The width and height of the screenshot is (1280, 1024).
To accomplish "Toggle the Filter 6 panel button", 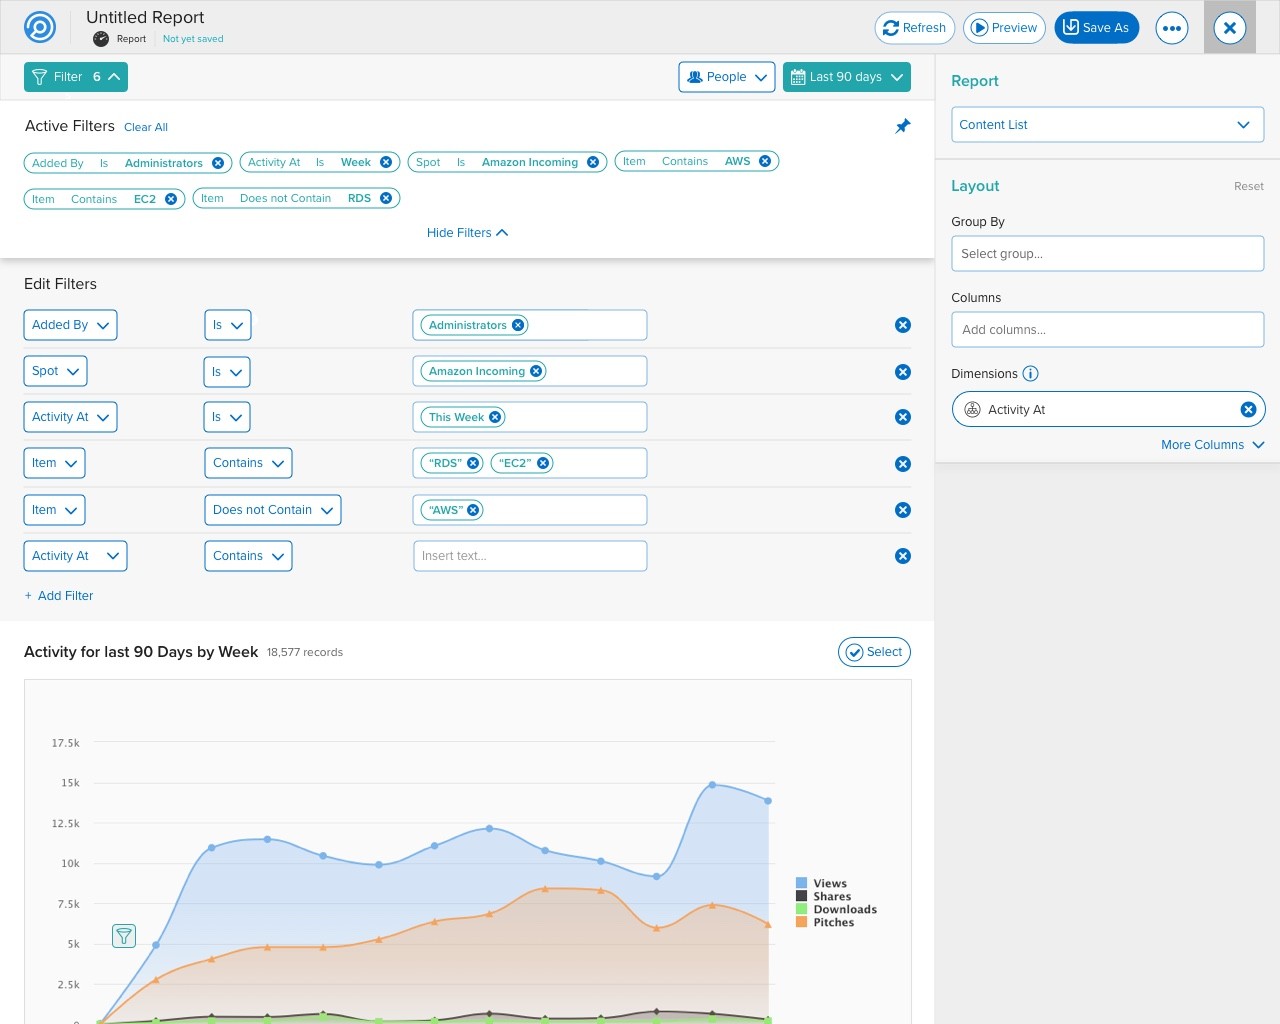I will pyautogui.click(x=76, y=77).
